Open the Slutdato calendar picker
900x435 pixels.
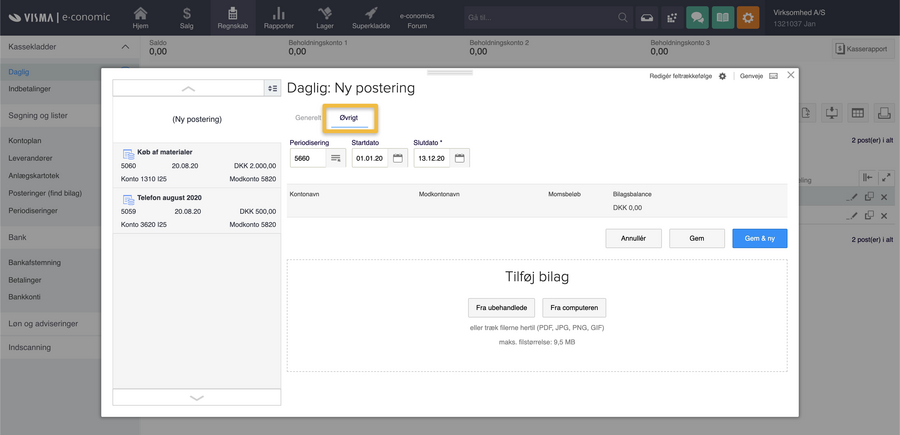point(460,158)
